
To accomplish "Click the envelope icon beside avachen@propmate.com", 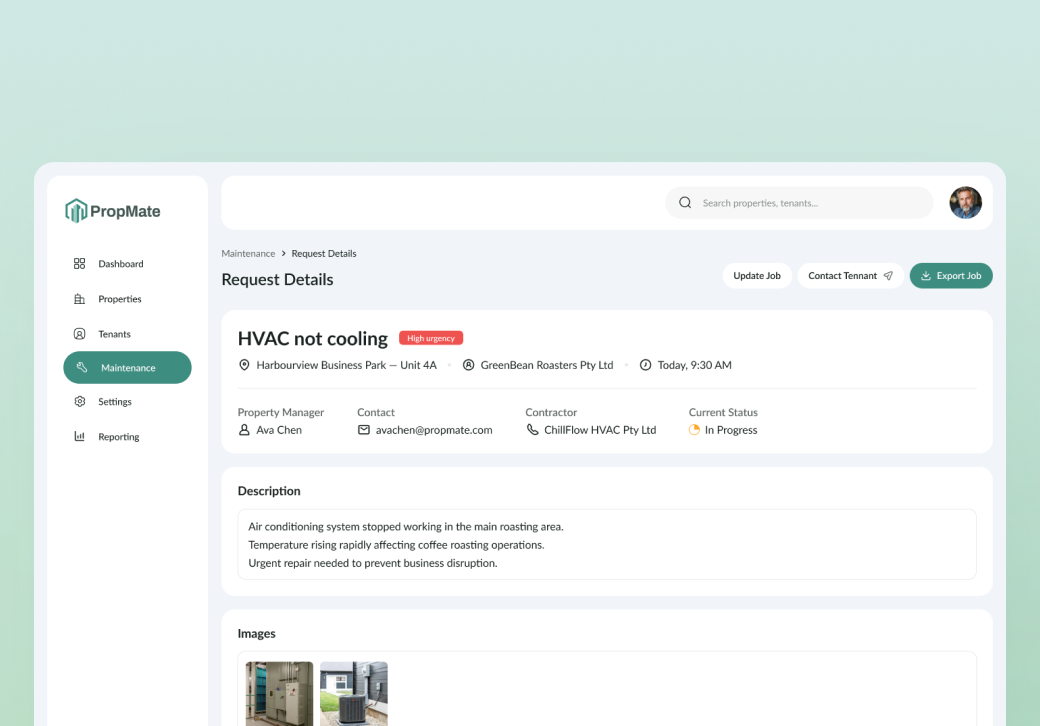I will [x=363, y=430].
